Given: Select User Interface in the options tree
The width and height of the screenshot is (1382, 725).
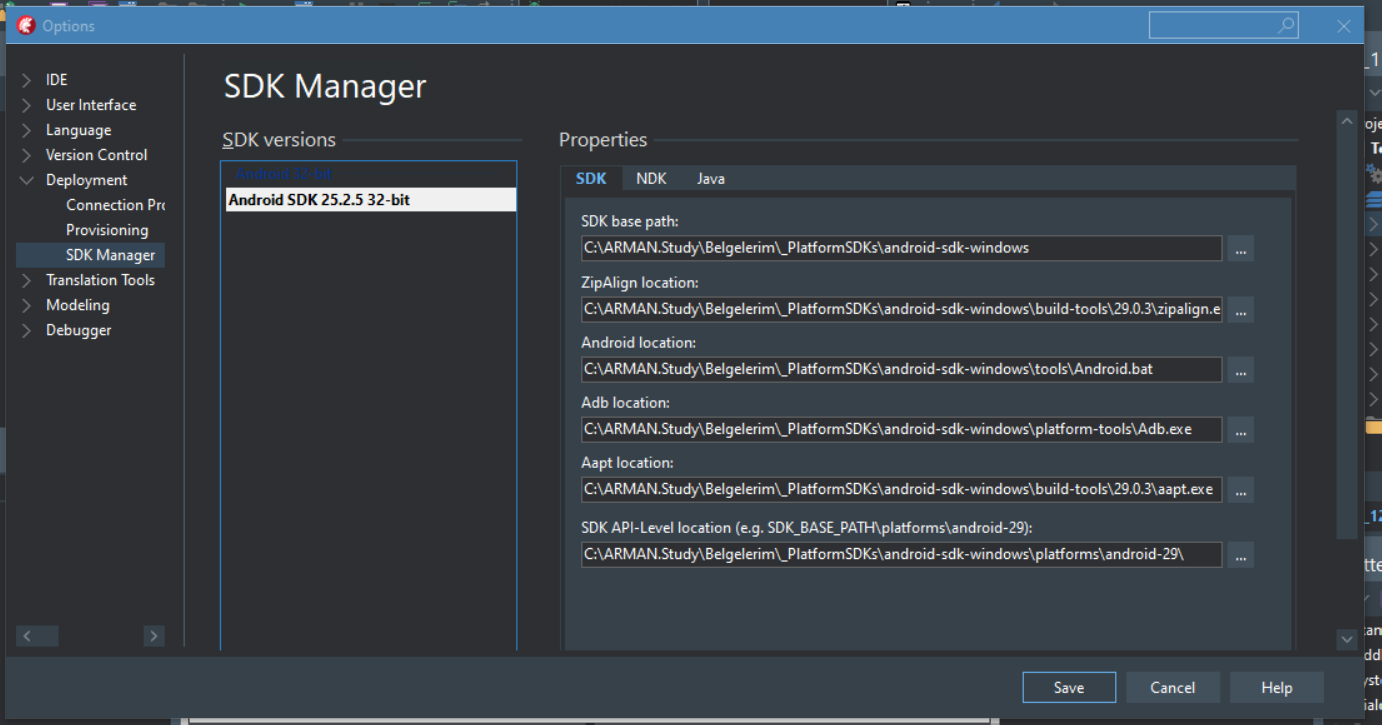Looking at the screenshot, I should point(91,105).
